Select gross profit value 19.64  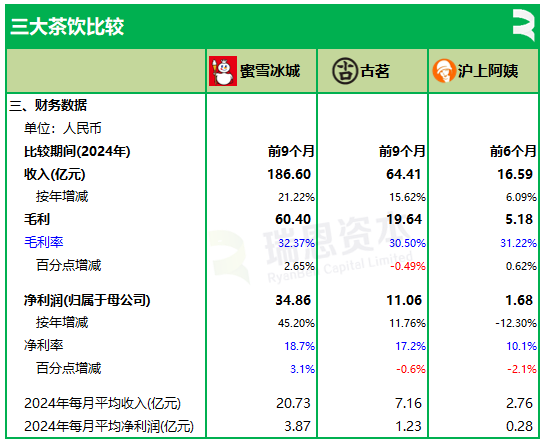point(405,219)
